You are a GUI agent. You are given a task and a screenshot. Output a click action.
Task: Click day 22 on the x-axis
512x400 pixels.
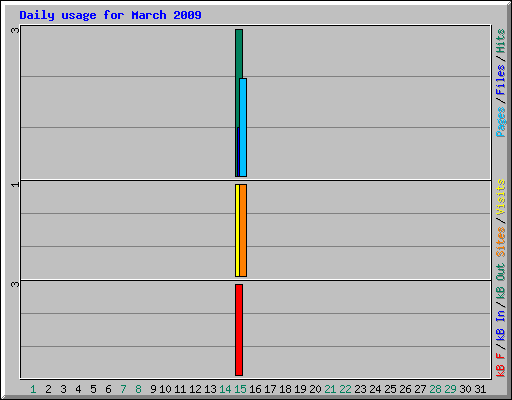pos(345,389)
